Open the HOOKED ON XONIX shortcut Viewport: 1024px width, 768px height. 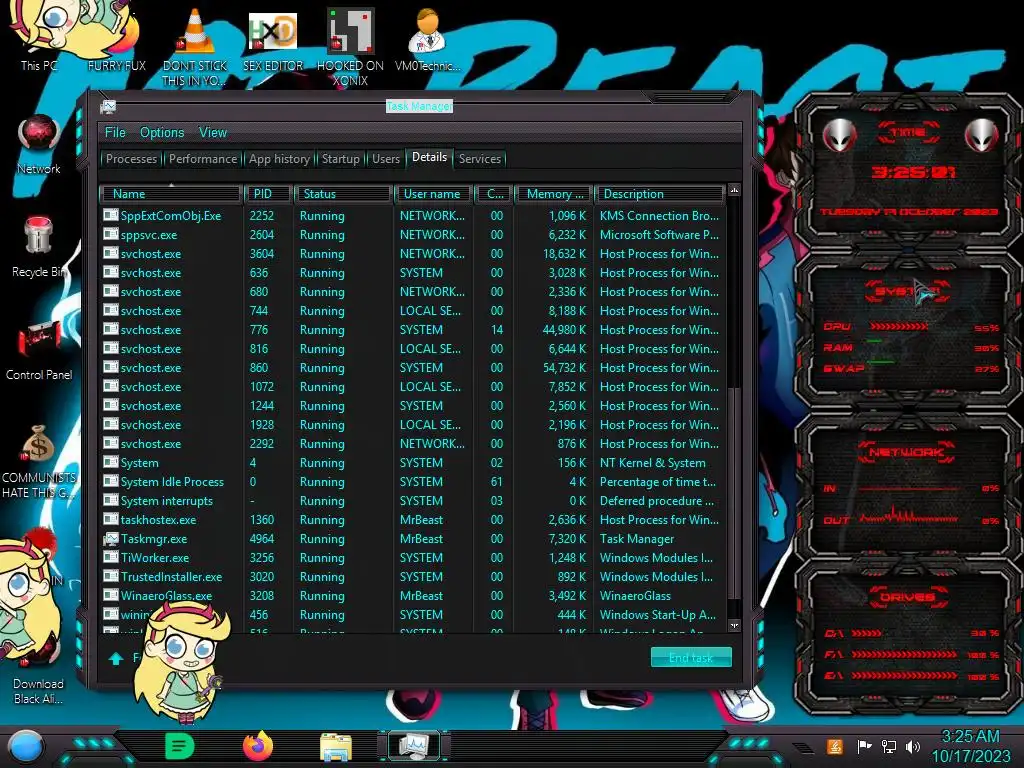350,46
